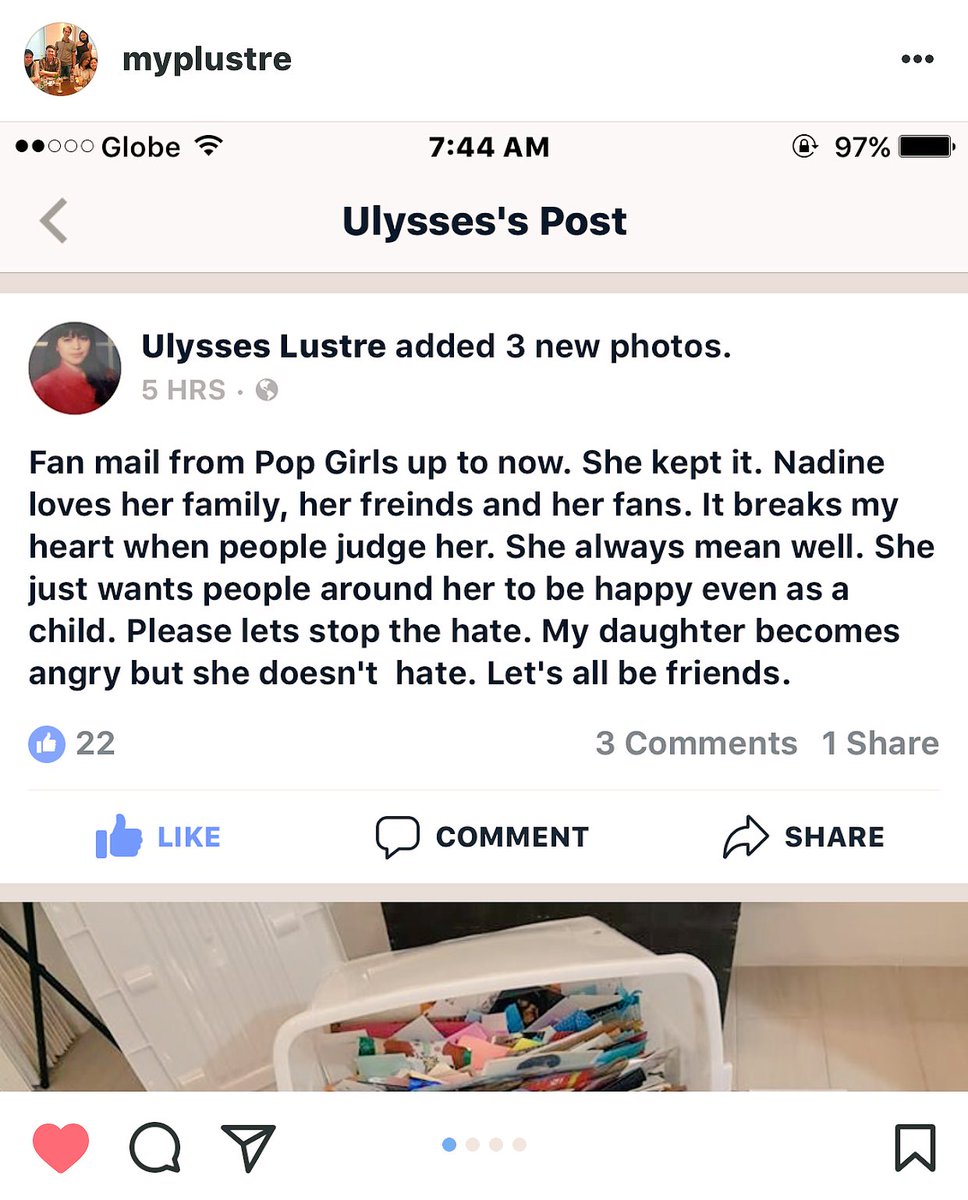Send the post using the paper plane icon
The image size is (968, 1200).
click(247, 1146)
